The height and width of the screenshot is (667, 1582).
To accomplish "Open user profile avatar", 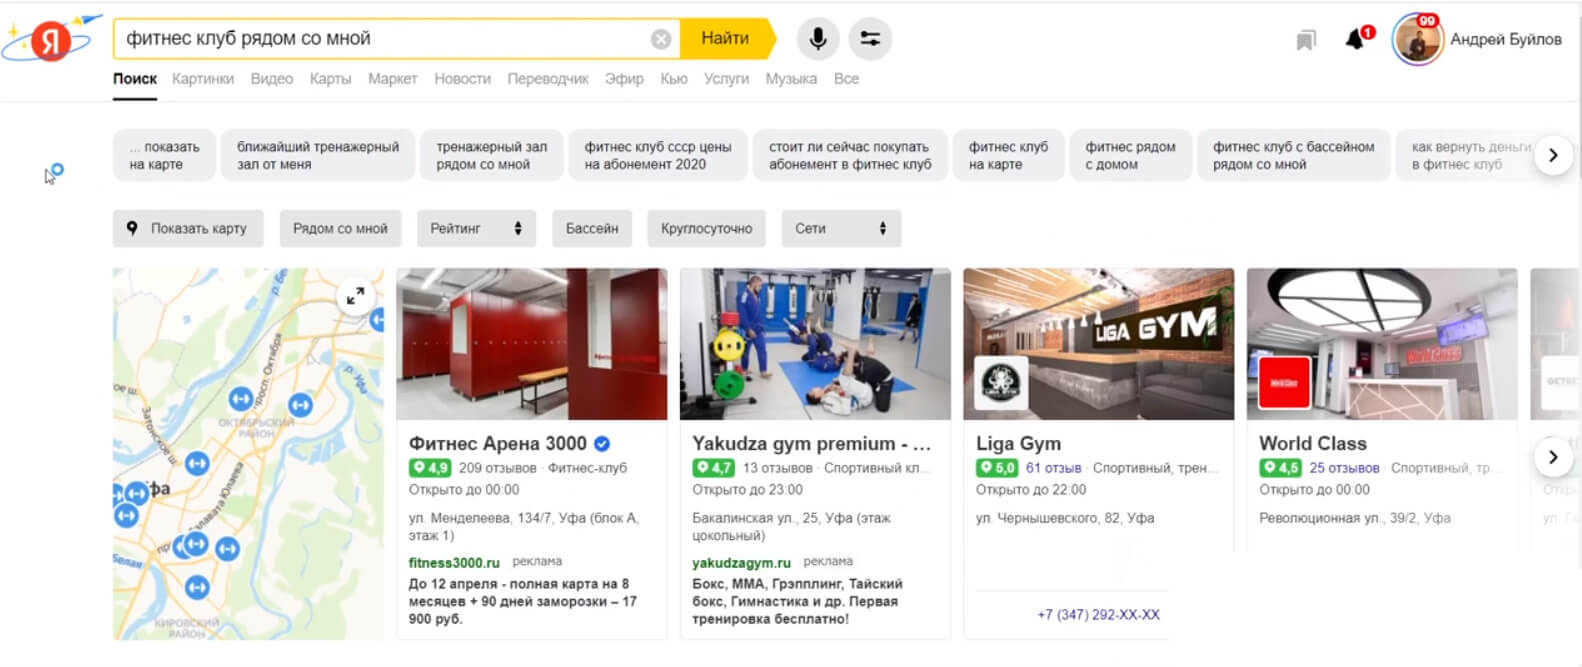I will coord(1417,40).
